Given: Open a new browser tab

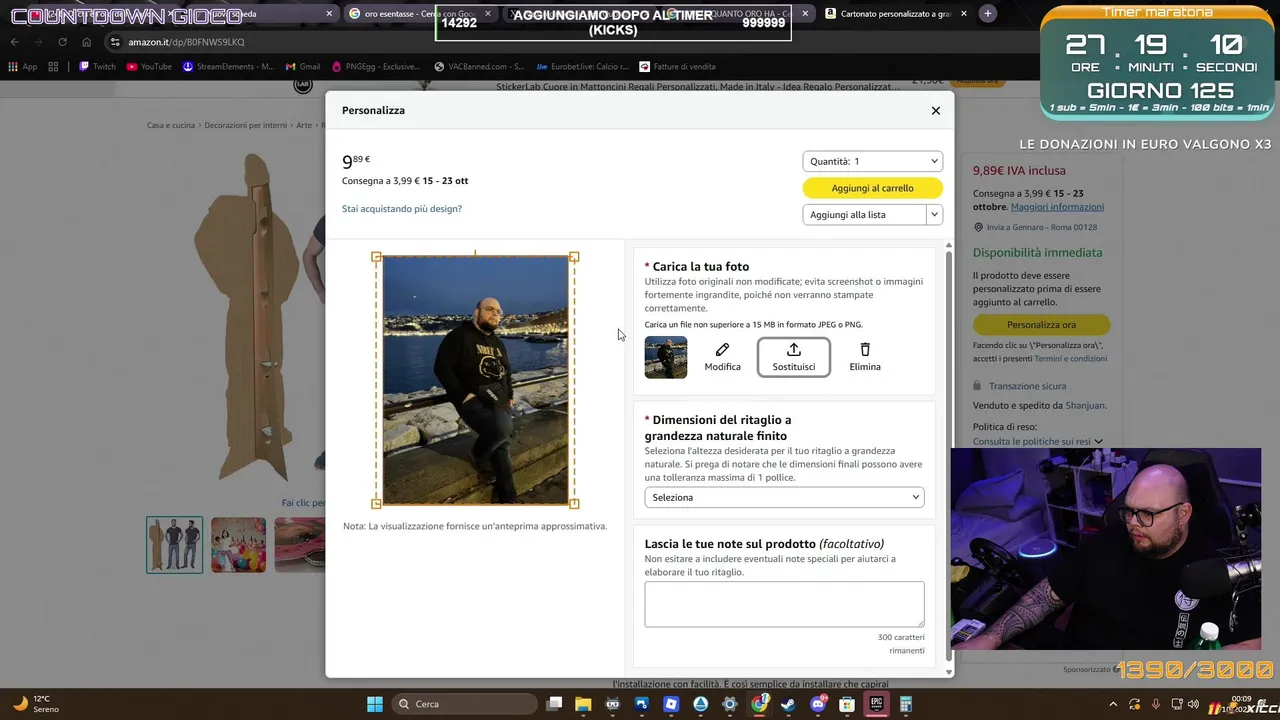Looking at the screenshot, I should click(x=987, y=14).
